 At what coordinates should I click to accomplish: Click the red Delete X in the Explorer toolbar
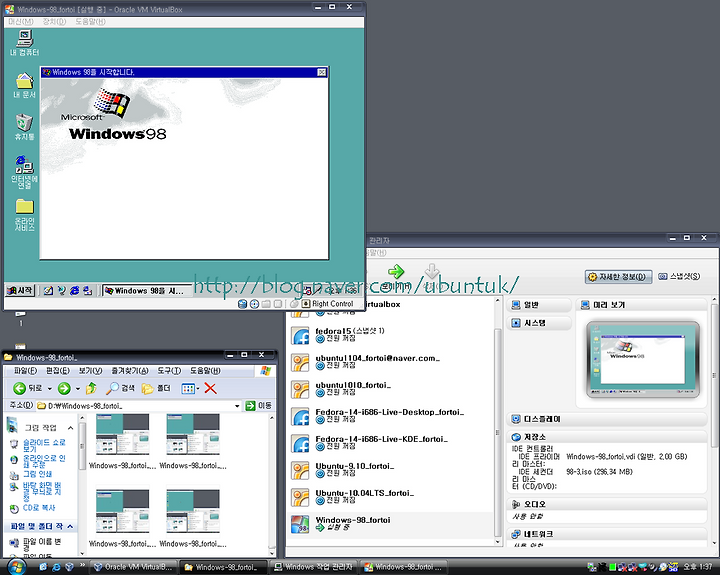point(210,389)
